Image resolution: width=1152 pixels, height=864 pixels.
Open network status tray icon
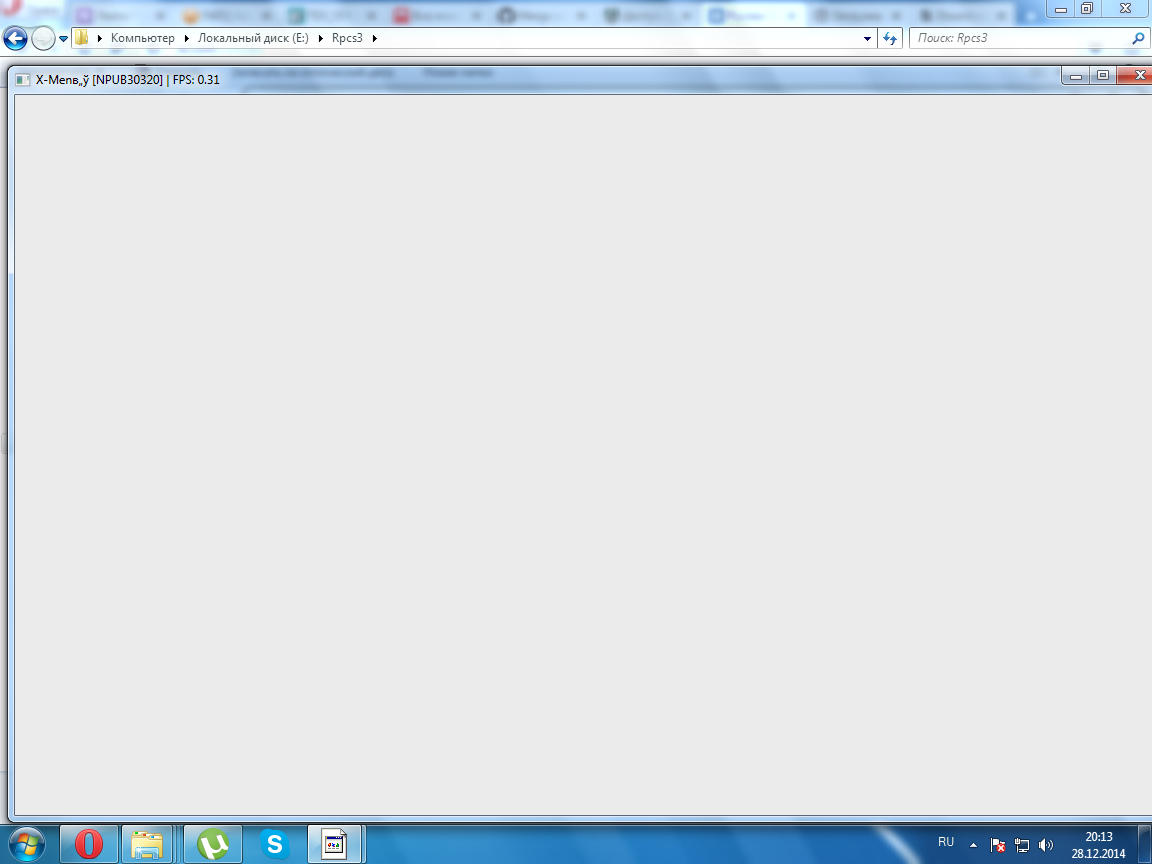1021,845
